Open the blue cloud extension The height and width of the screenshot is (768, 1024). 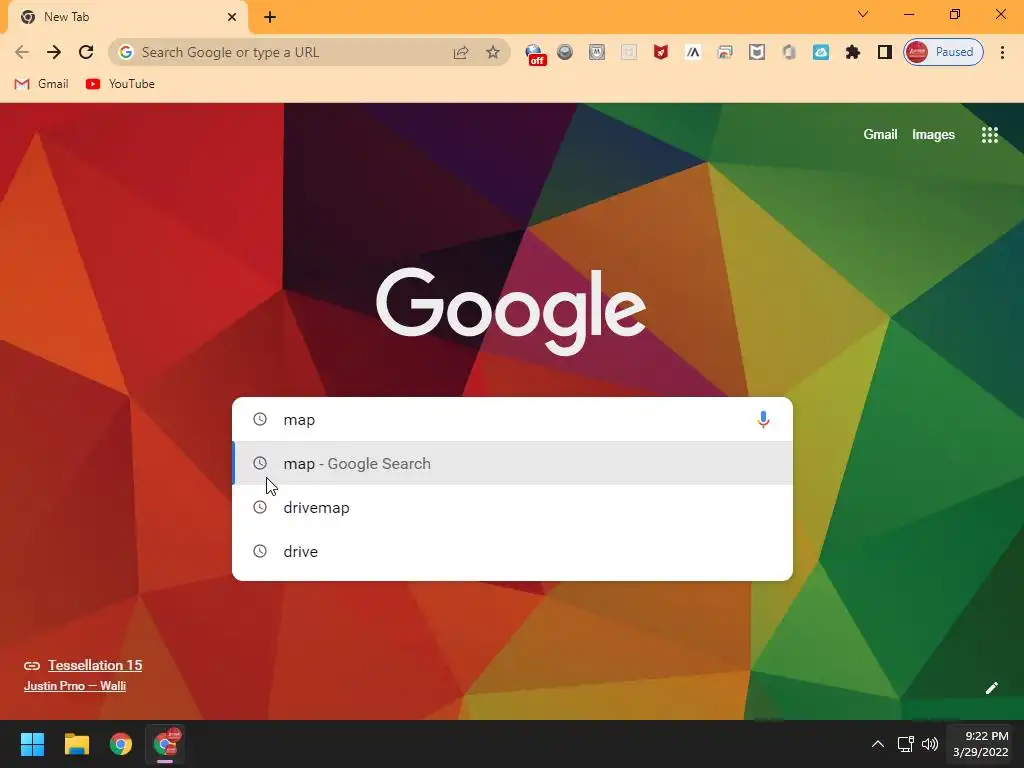click(x=821, y=52)
